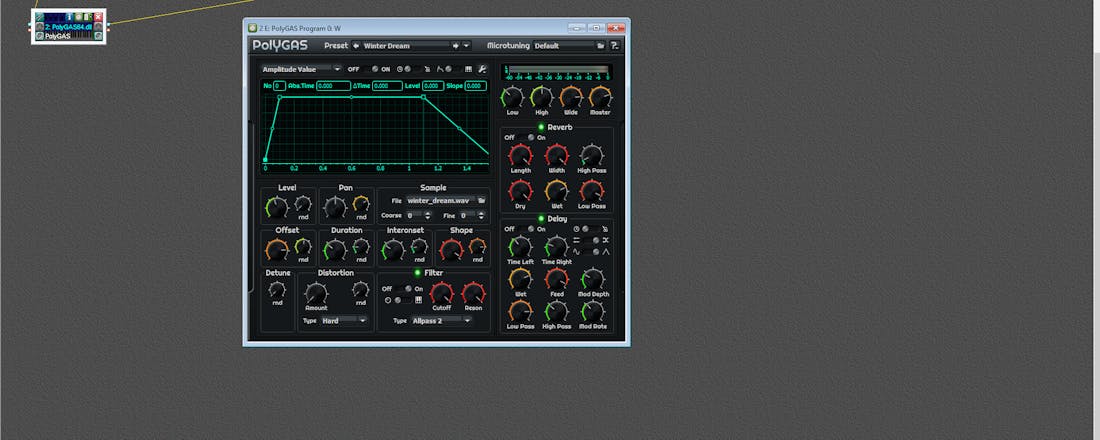Click the Filter Reson knob
Screen dimensions: 1100x440
coord(474,293)
